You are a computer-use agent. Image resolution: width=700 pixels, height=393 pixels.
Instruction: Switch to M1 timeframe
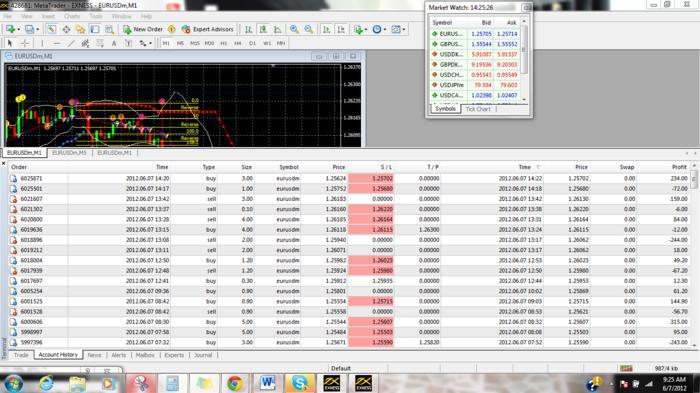166,43
